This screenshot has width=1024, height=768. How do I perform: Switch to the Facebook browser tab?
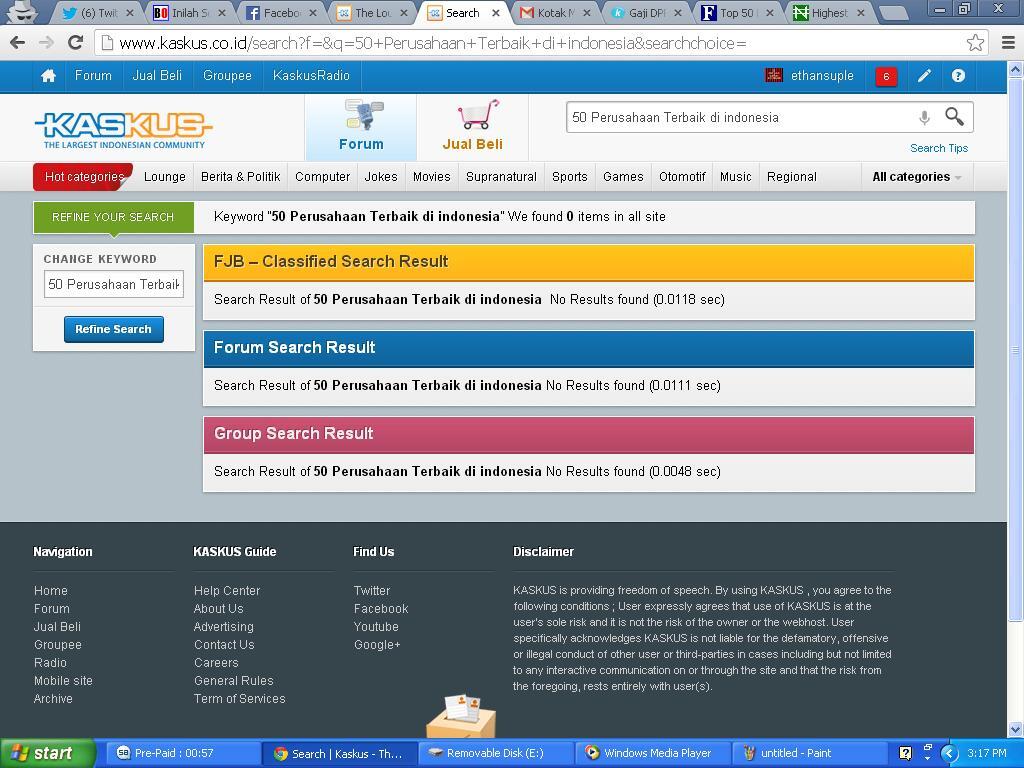tap(280, 12)
